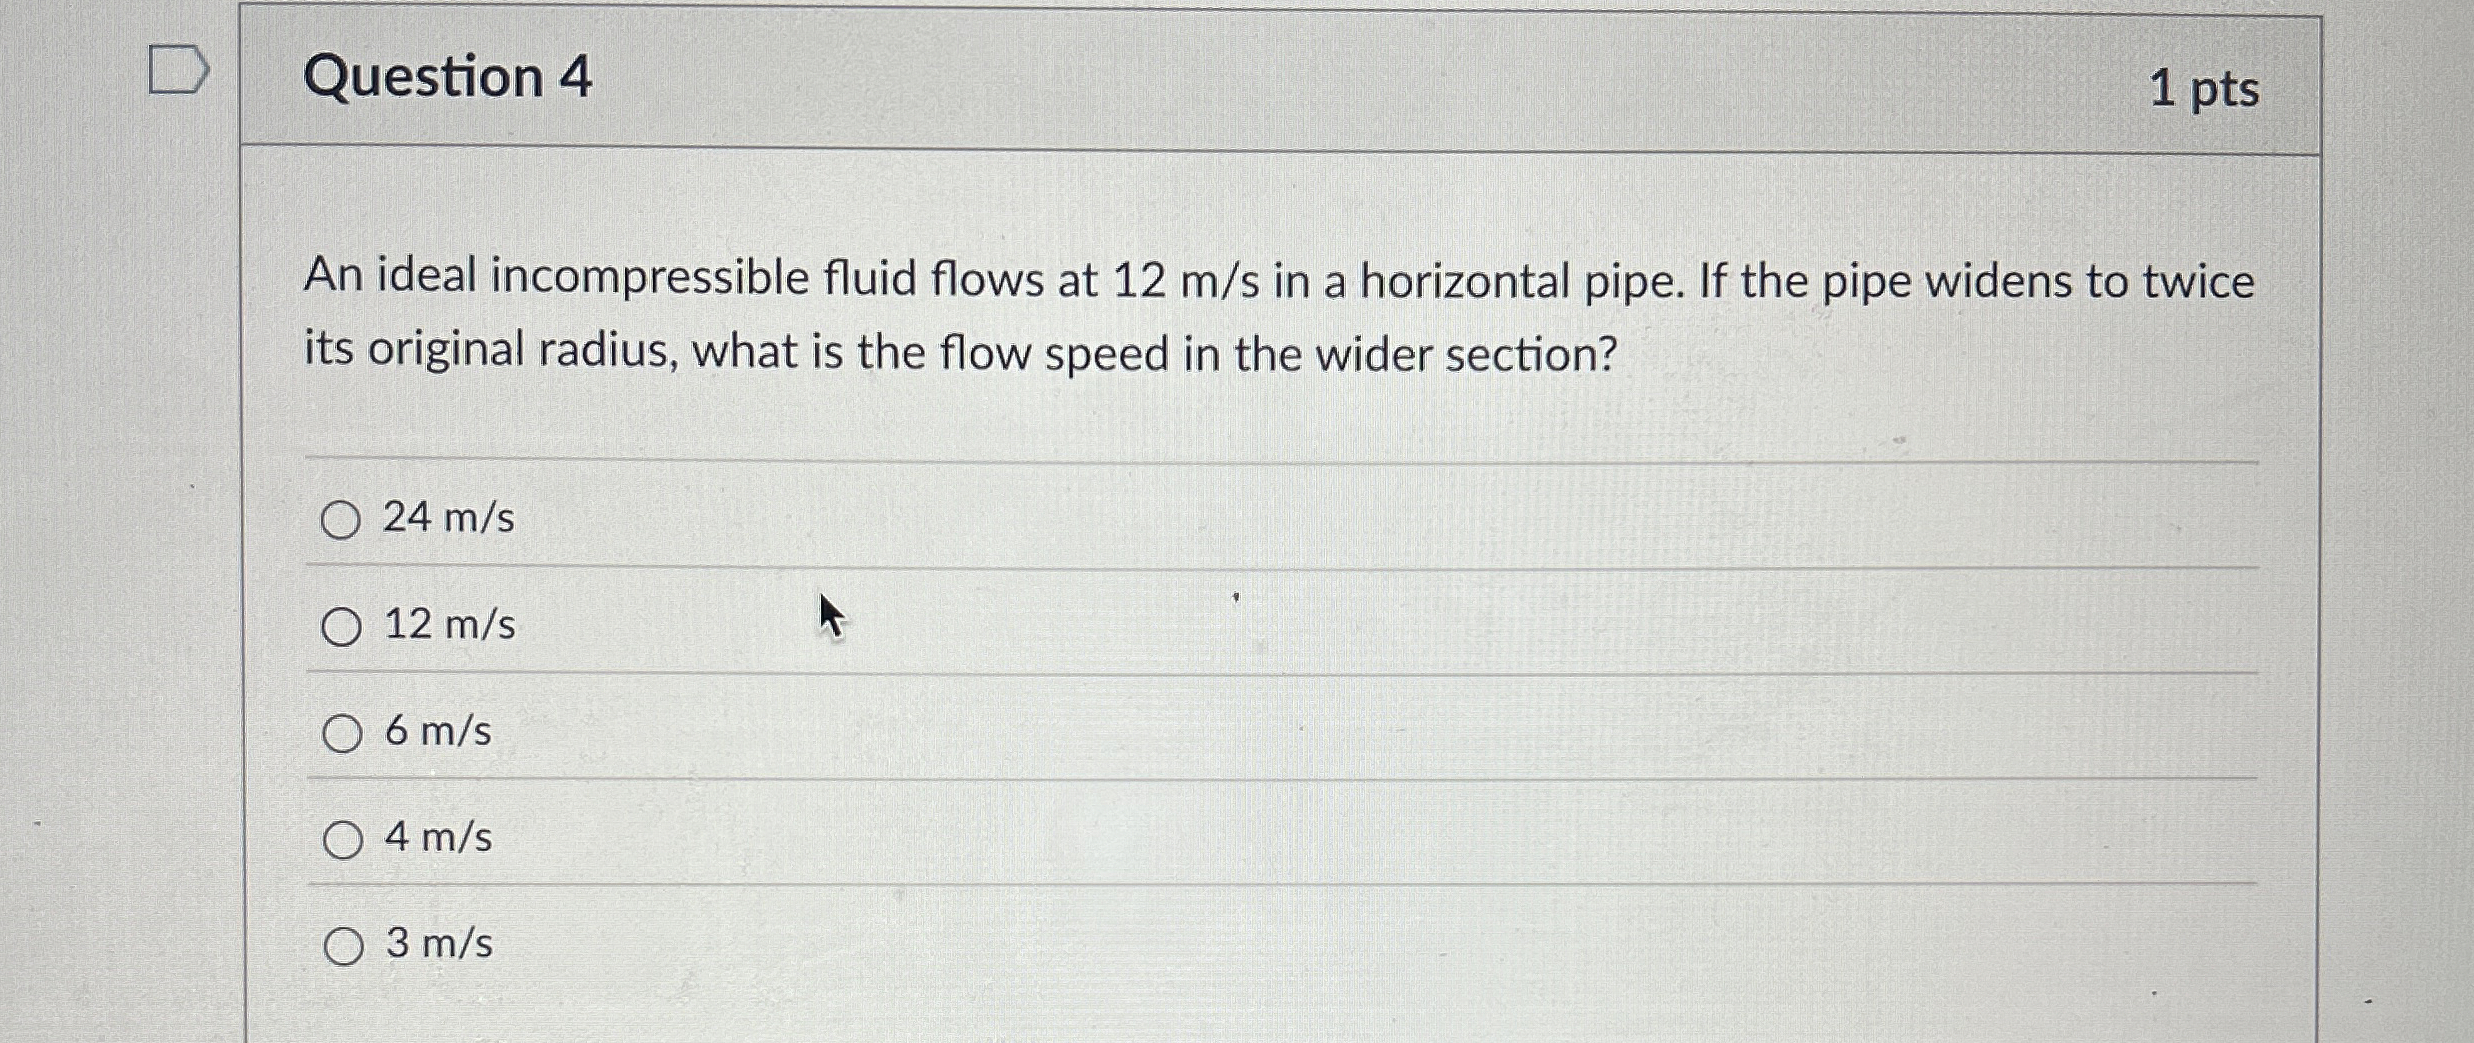Click the 24 m/s answer text
This screenshot has width=2474, height=1043.
coord(450,518)
